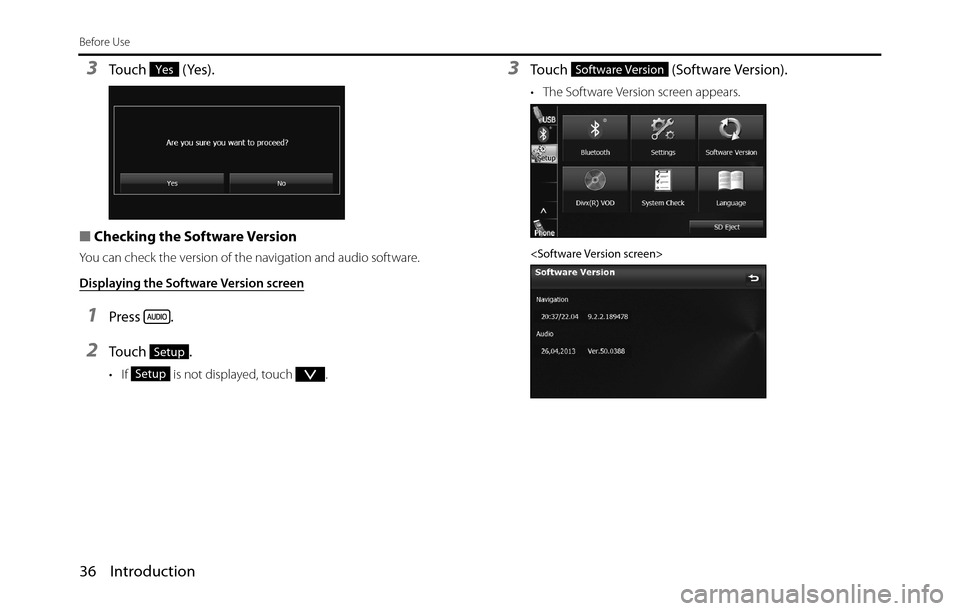
Task: Click No in the proceed confirmation dialog
Action: pyautogui.click(x=281, y=182)
